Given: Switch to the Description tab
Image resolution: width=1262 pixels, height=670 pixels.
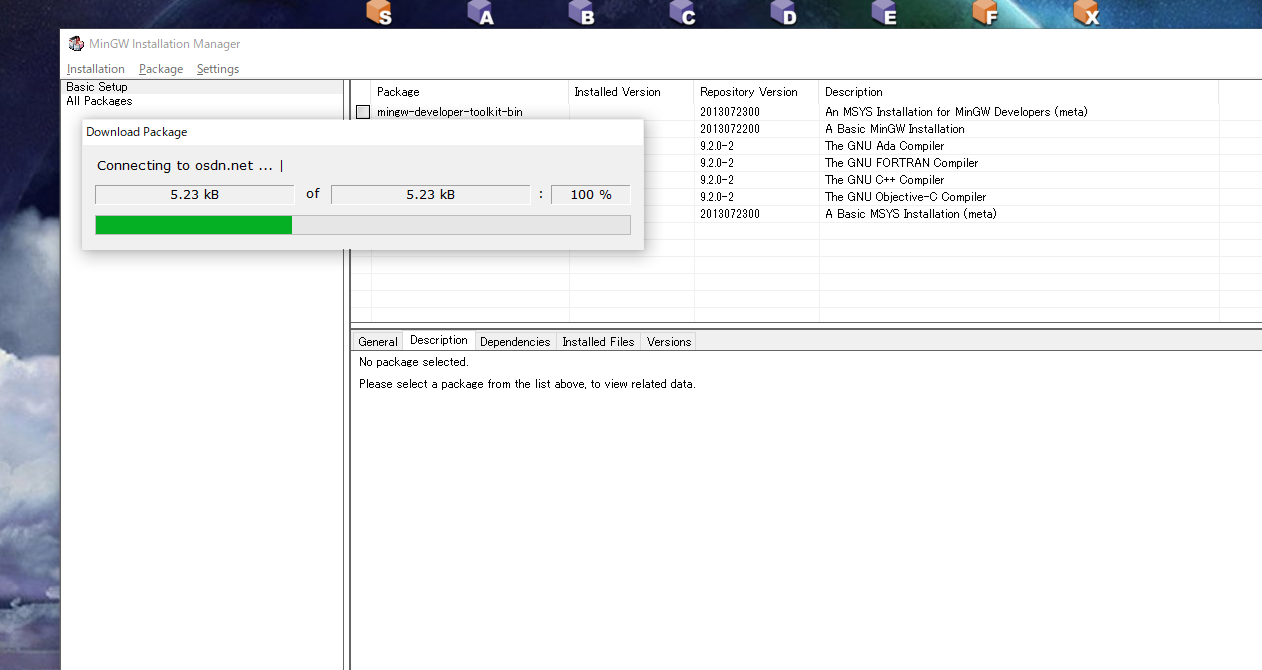Looking at the screenshot, I should [x=439, y=340].
